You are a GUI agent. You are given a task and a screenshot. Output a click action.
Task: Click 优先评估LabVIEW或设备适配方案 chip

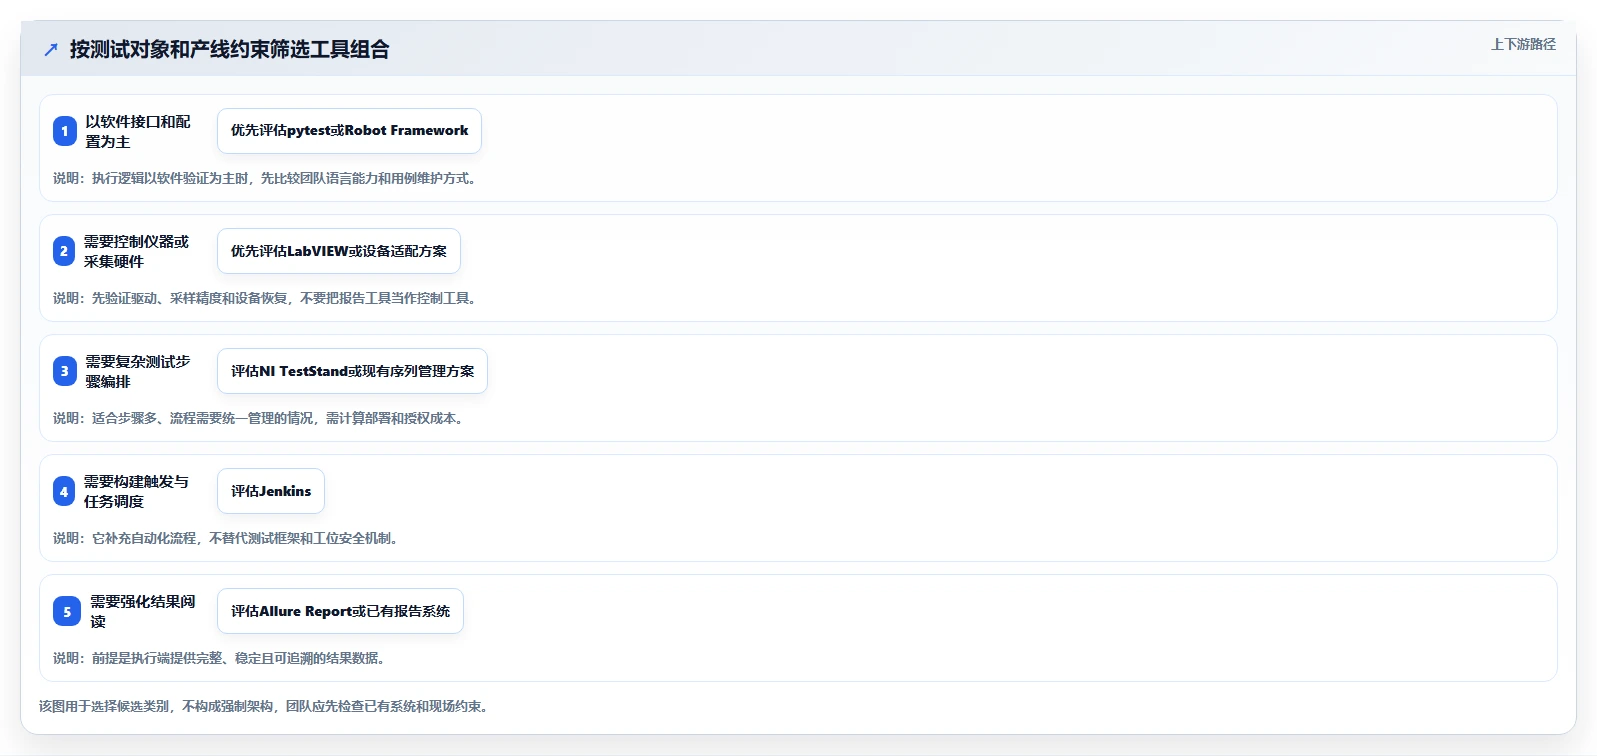(339, 251)
